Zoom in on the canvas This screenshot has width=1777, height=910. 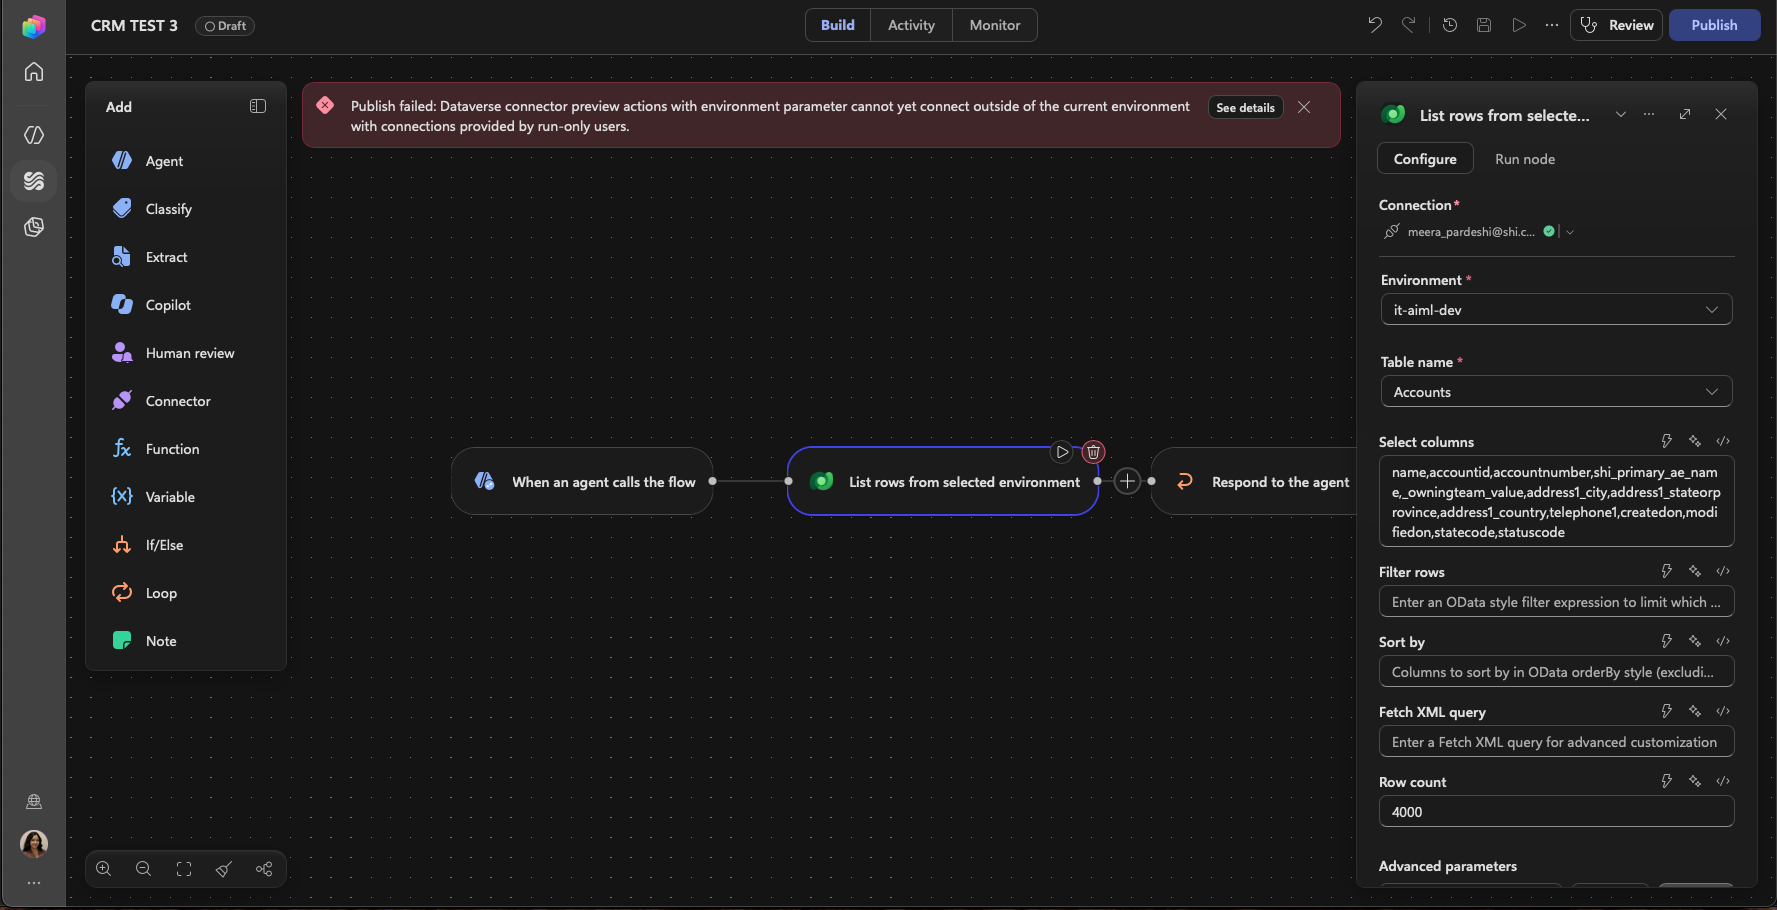[x=104, y=869]
